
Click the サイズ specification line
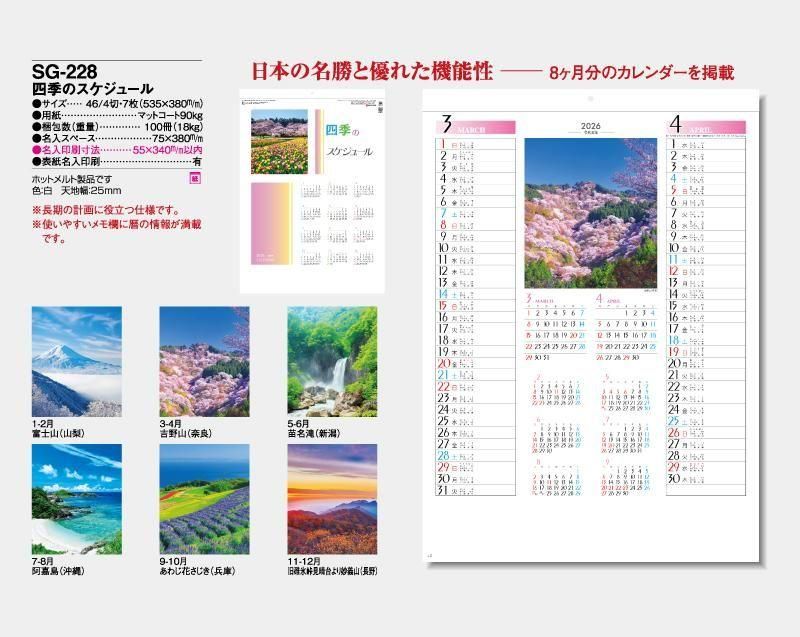click(x=117, y=103)
